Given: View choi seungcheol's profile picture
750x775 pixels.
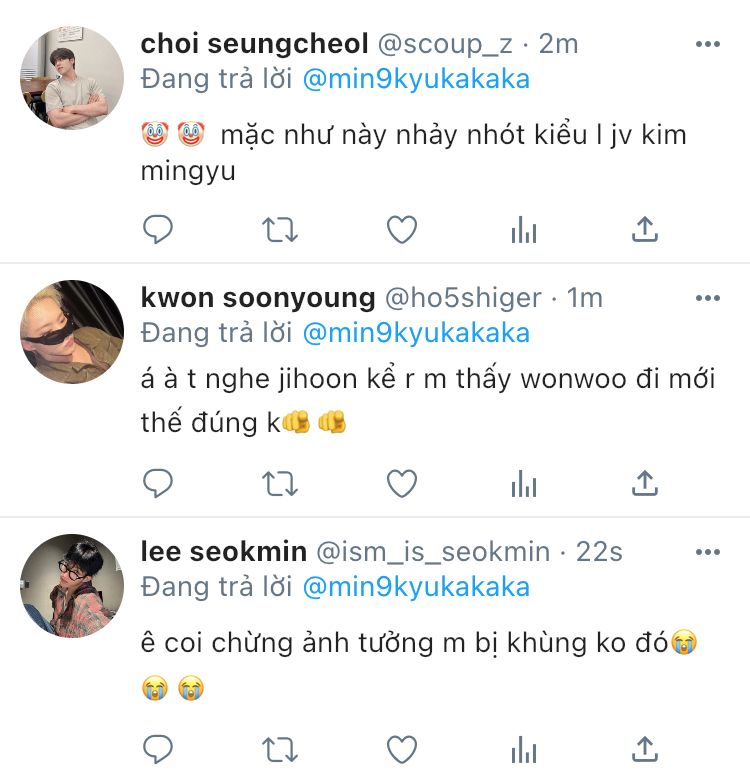Looking at the screenshot, I should click(x=72, y=78).
